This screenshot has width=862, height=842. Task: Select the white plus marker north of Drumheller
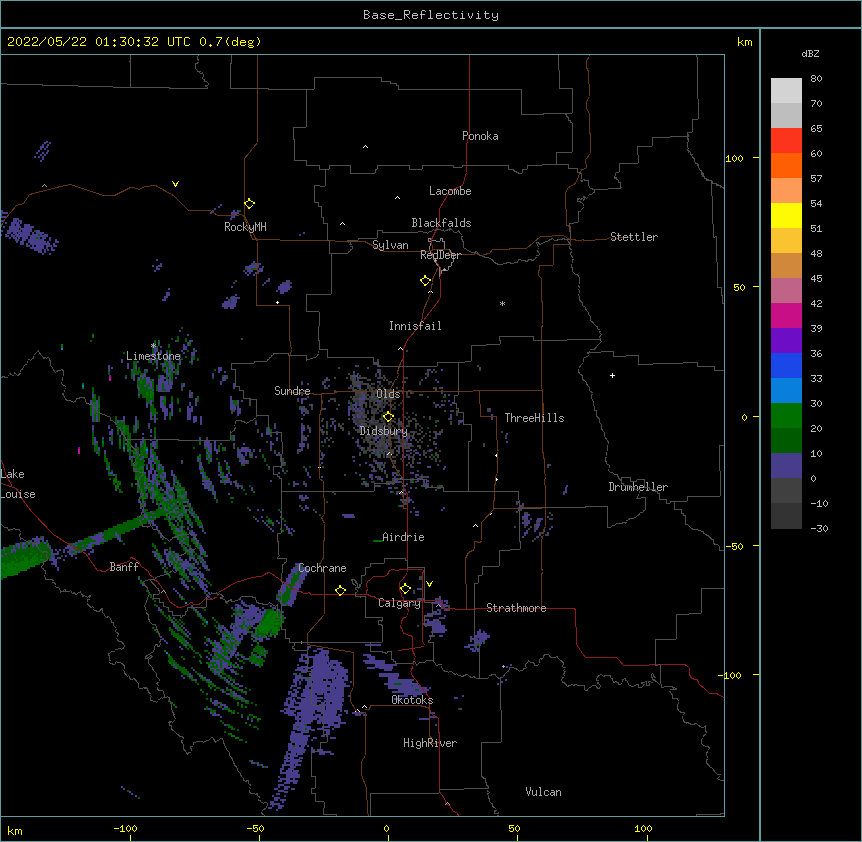612,375
